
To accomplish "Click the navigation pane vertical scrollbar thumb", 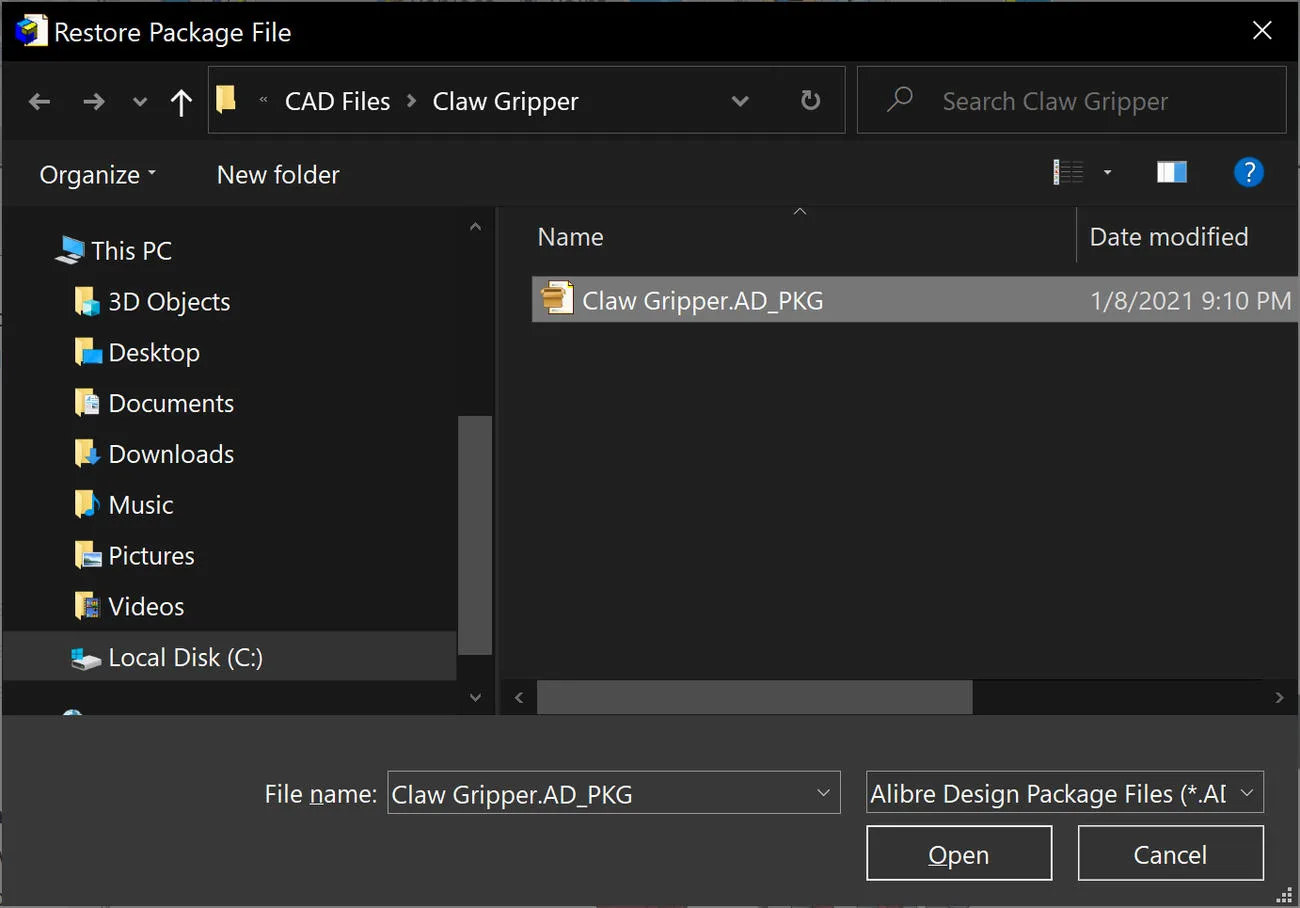I will [475, 535].
